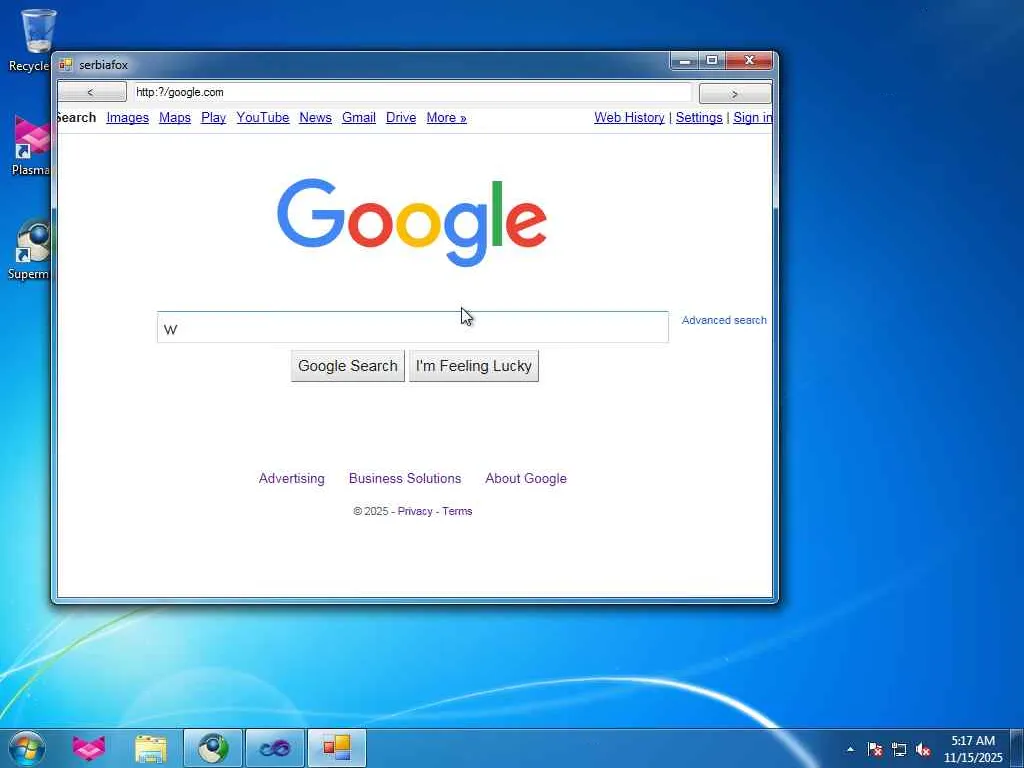1024x768 pixels.
Task: Focus the address bar with google.com
Action: pyautogui.click(x=412, y=92)
